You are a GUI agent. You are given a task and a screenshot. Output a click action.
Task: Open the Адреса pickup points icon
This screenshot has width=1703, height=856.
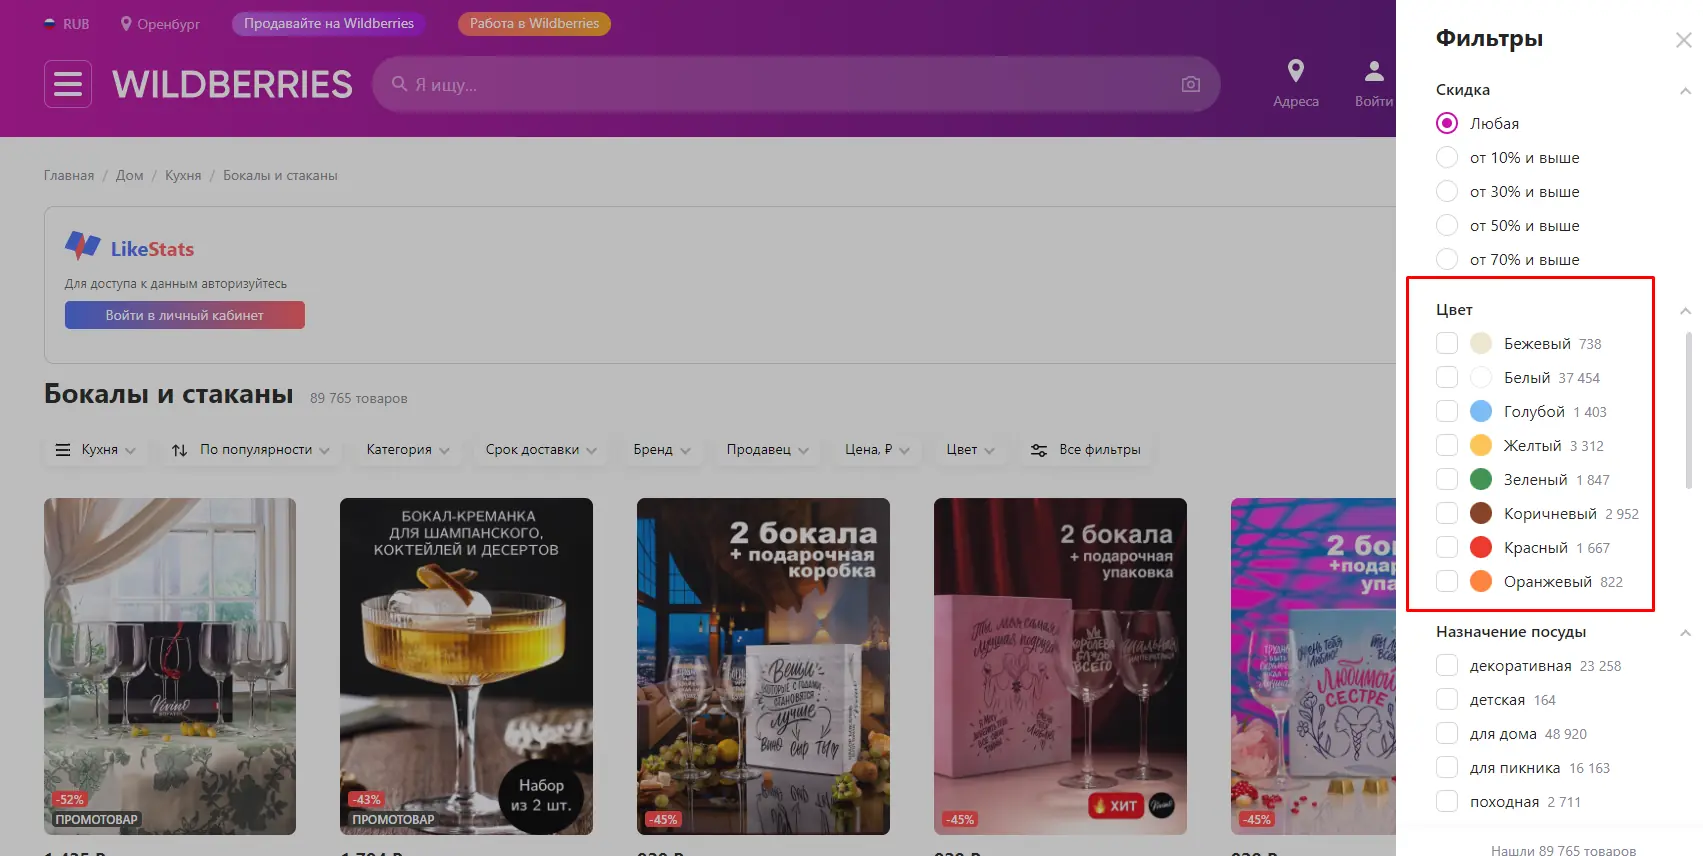point(1296,83)
